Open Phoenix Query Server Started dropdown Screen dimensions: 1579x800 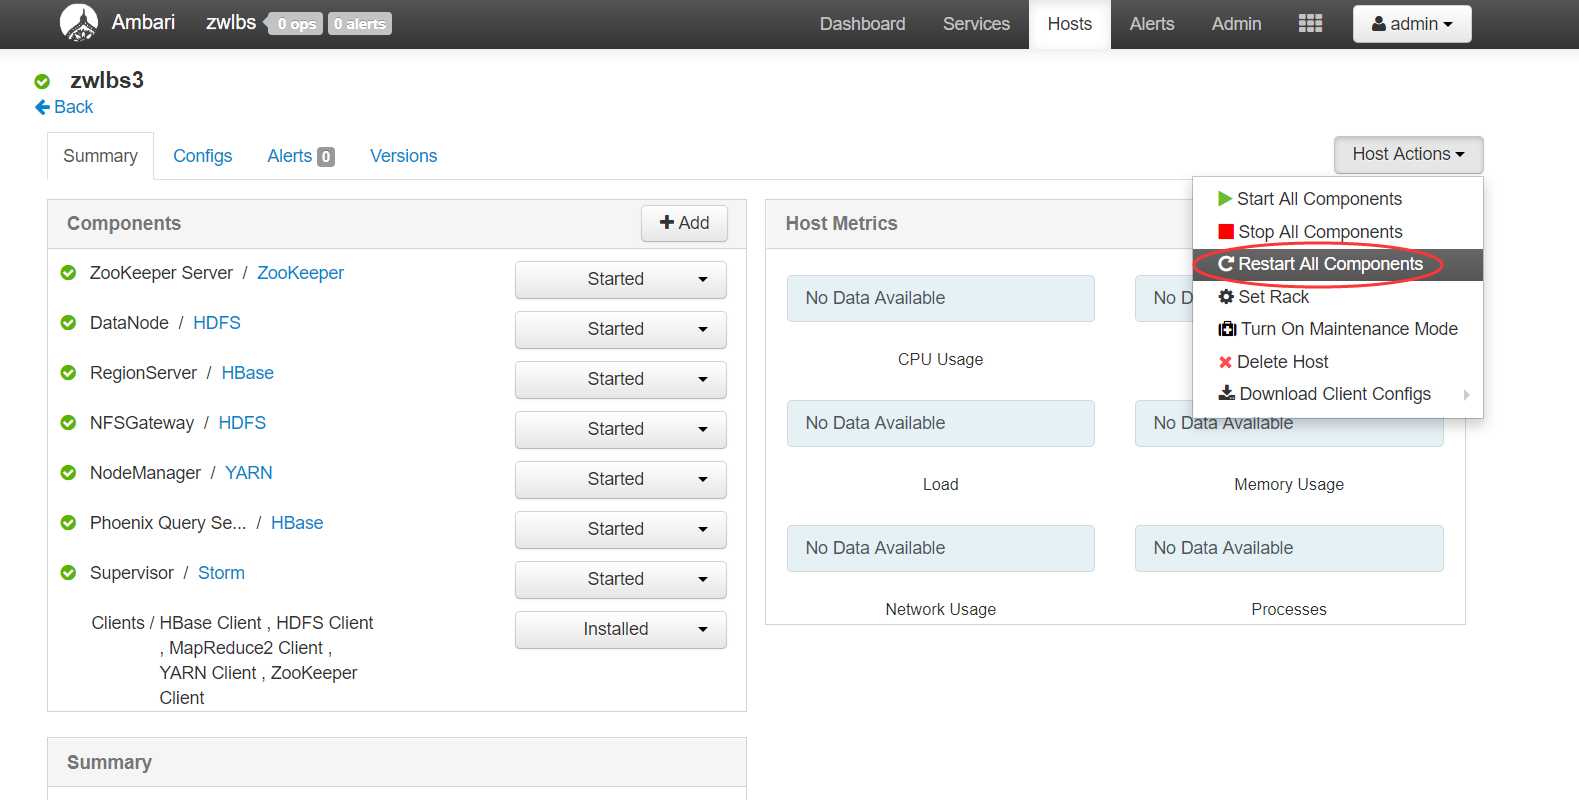[x=621, y=529]
